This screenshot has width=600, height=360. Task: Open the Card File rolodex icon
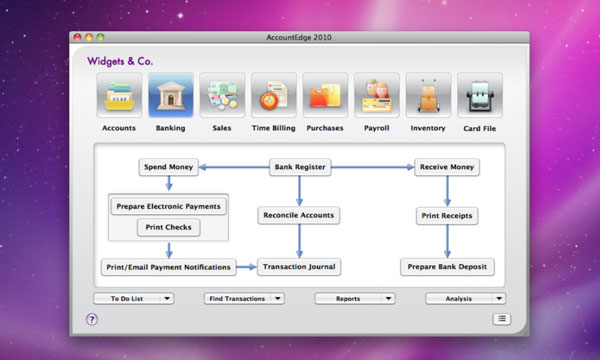[x=479, y=95]
